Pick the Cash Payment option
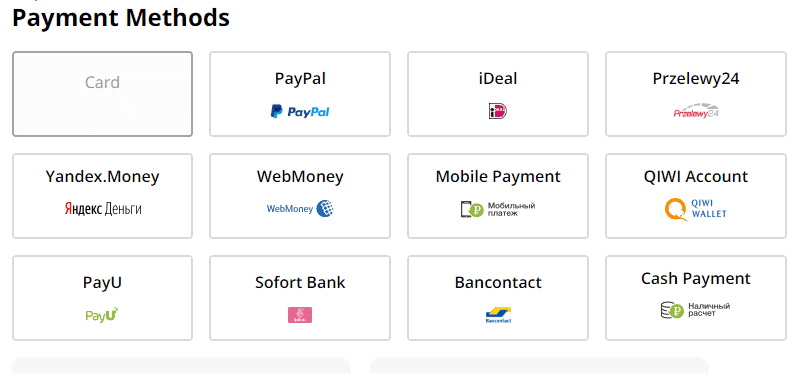The image size is (808, 373). 696,298
